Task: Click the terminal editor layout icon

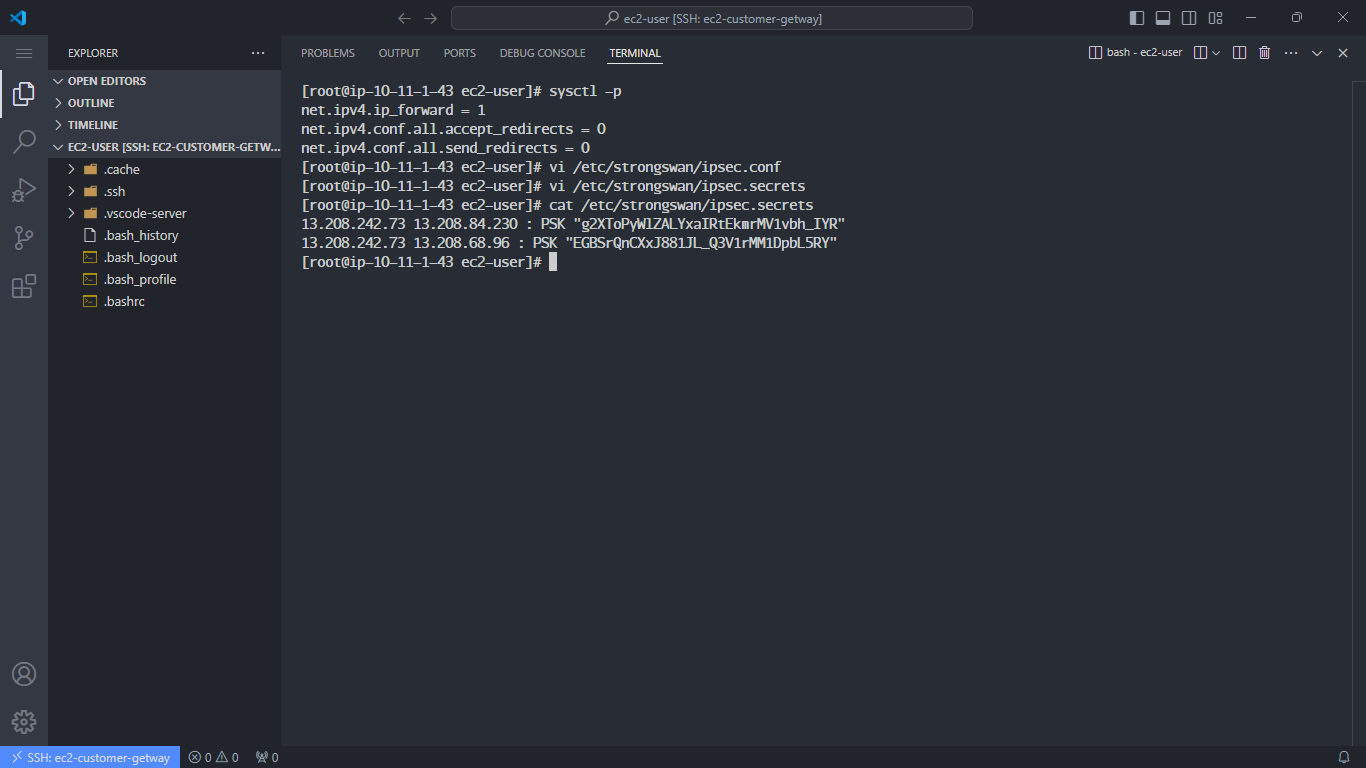Action: tap(1201, 53)
